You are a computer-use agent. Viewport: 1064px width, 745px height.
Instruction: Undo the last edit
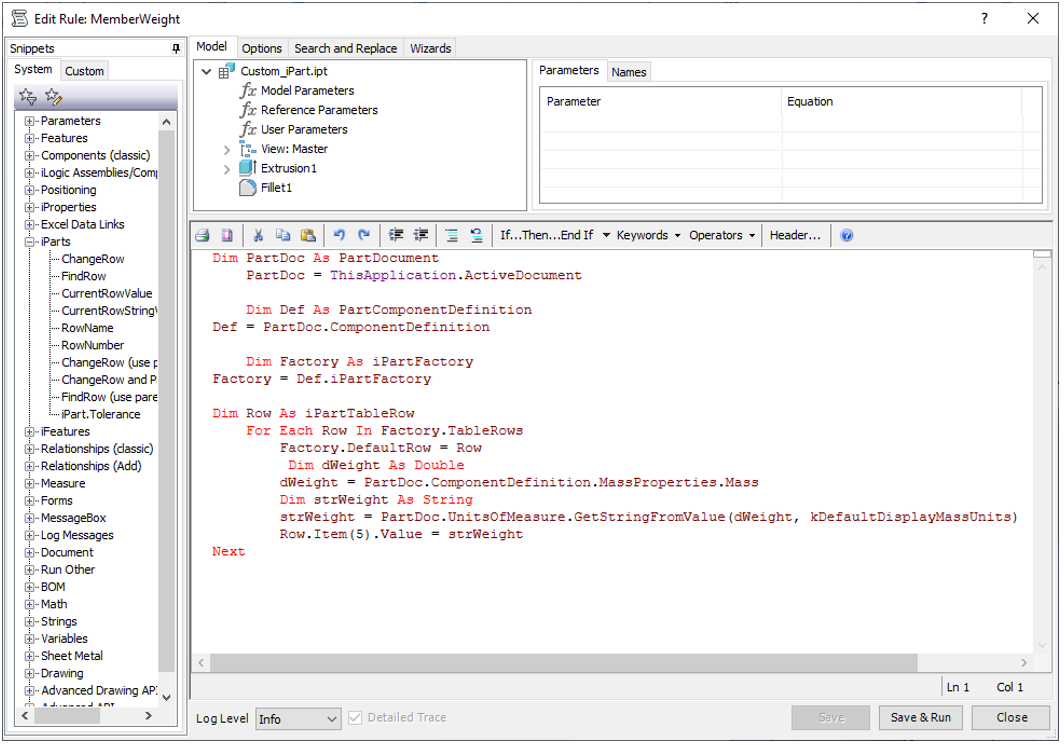tap(339, 235)
